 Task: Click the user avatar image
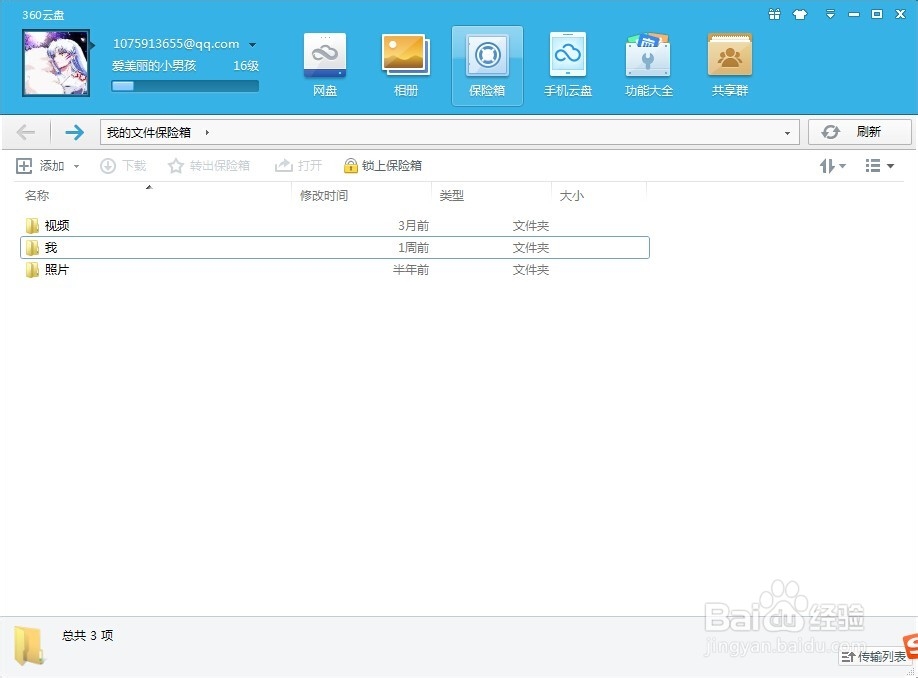[x=56, y=63]
